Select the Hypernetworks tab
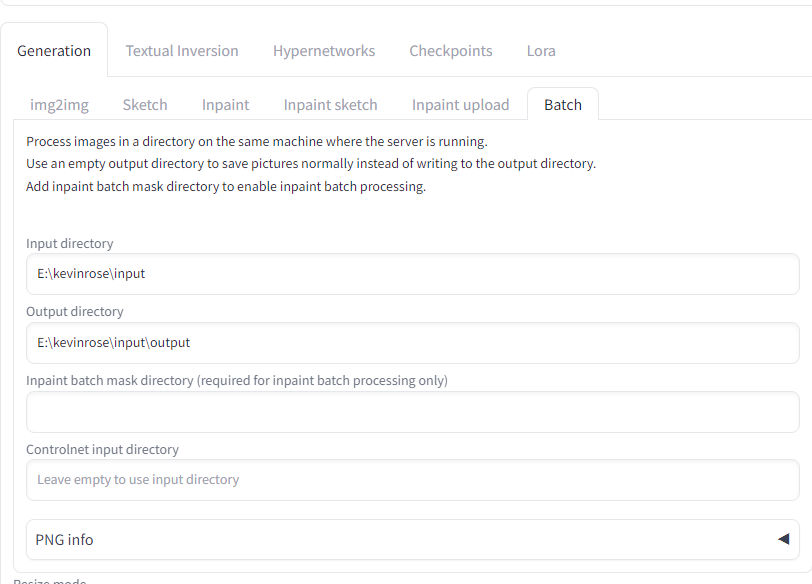This screenshot has width=812, height=584. 324,51
